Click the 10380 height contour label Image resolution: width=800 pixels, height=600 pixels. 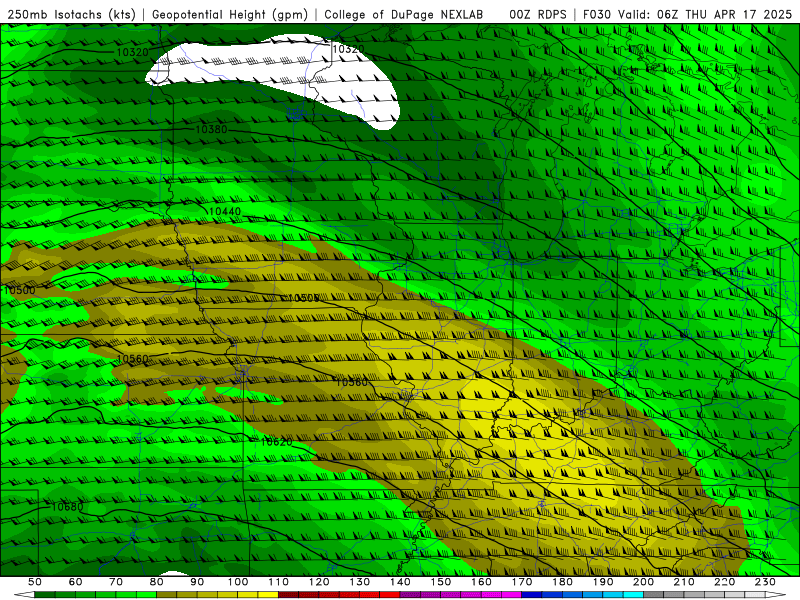pyautogui.click(x=211, y=129)
